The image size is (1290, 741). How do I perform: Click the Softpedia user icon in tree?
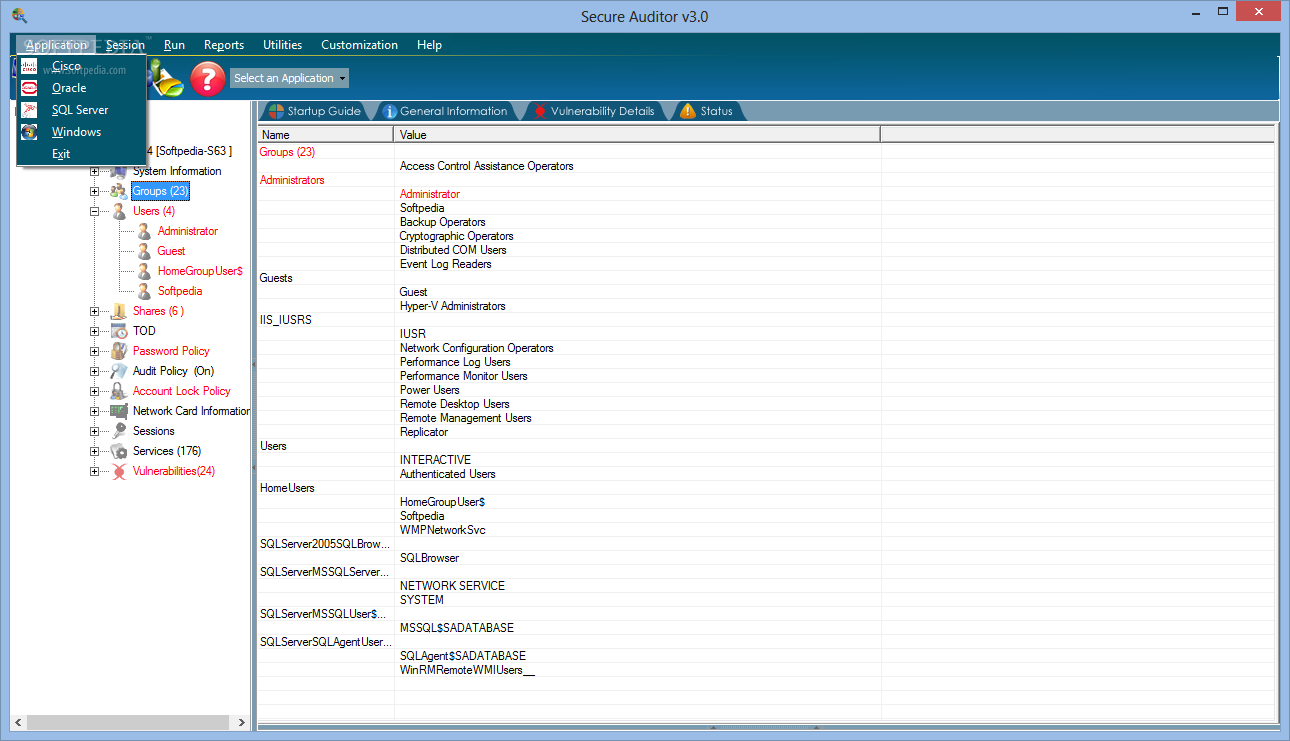click(145, 291)
